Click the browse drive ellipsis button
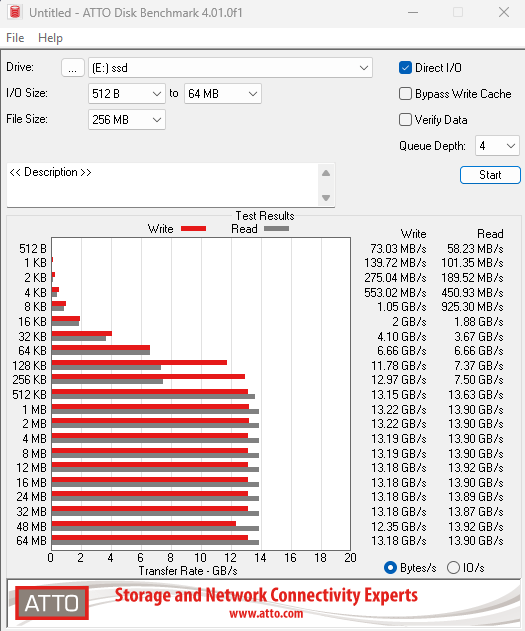This screenshot has width=525, height=631. (x=72, y=68)
